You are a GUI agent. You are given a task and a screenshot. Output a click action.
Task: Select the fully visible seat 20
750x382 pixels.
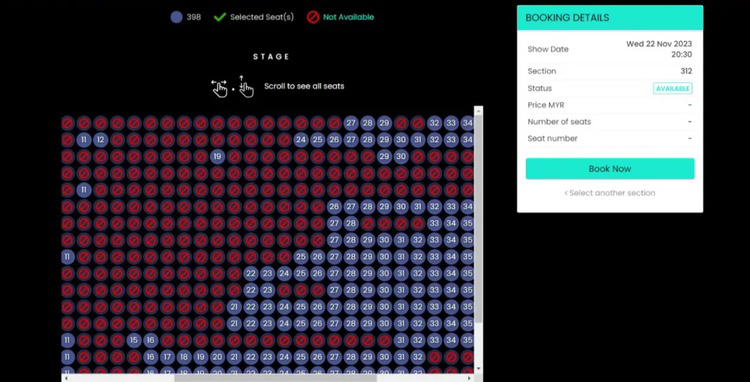(x=217, y=357)
